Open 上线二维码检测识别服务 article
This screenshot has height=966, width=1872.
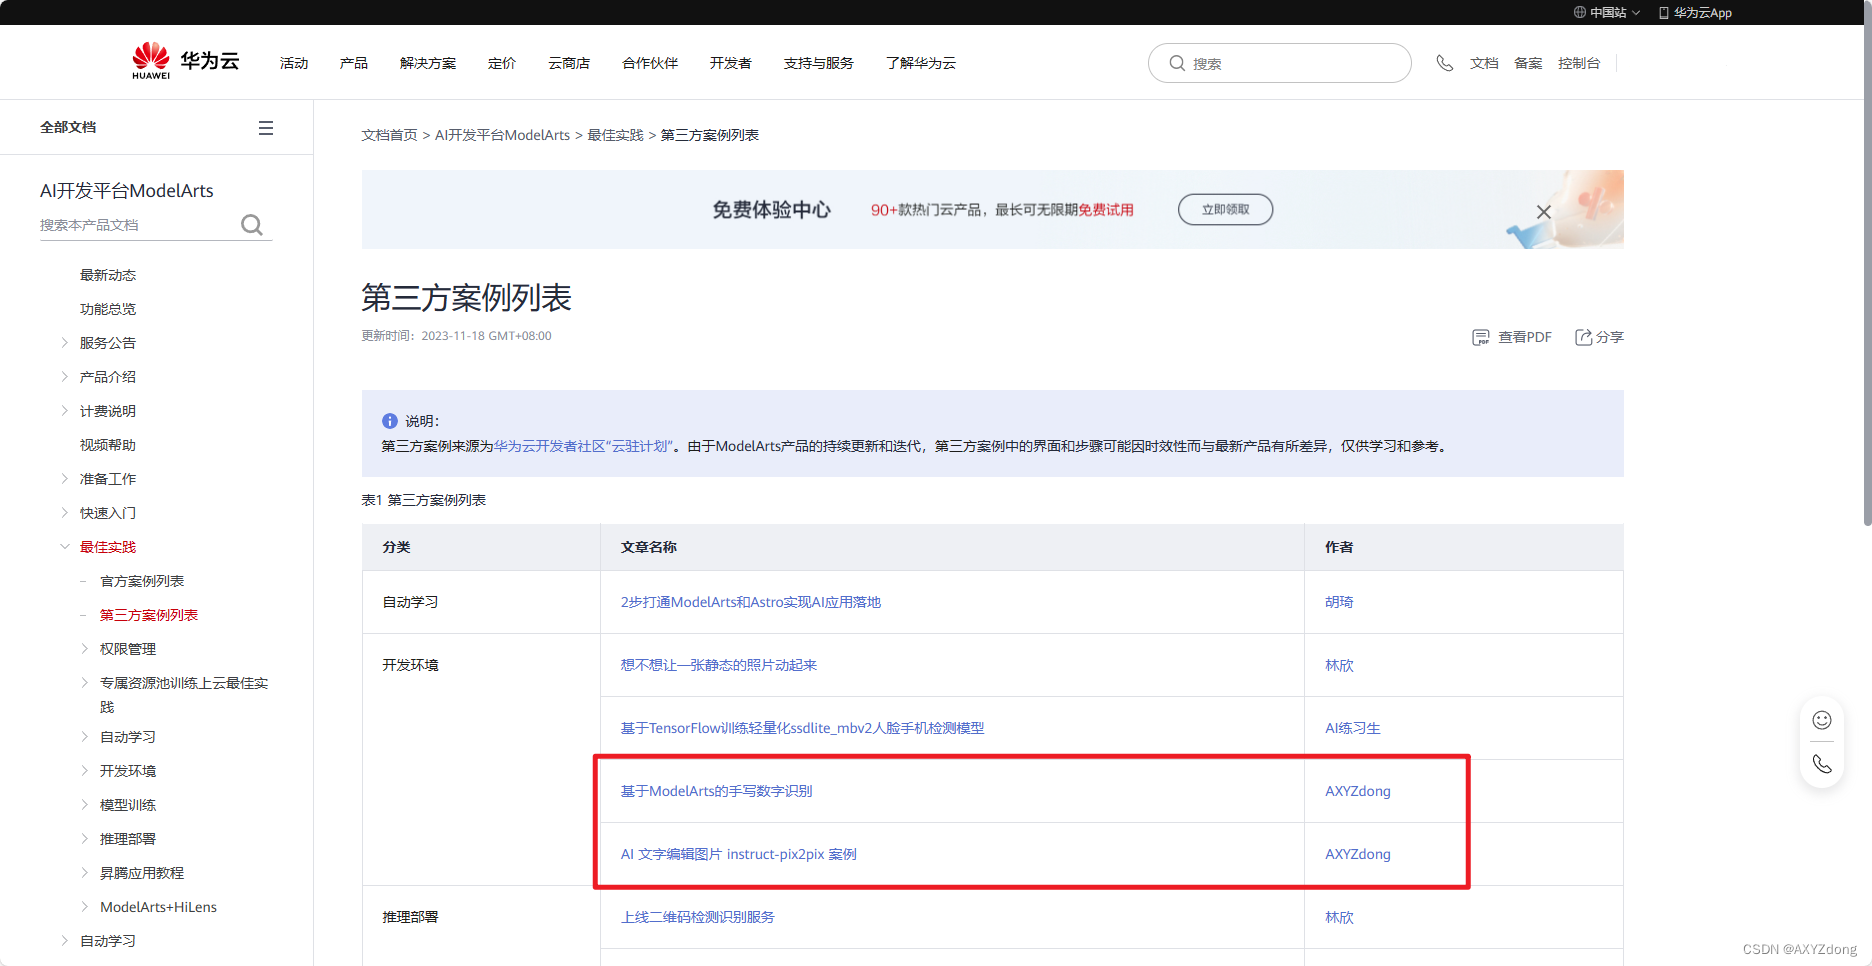697,917
